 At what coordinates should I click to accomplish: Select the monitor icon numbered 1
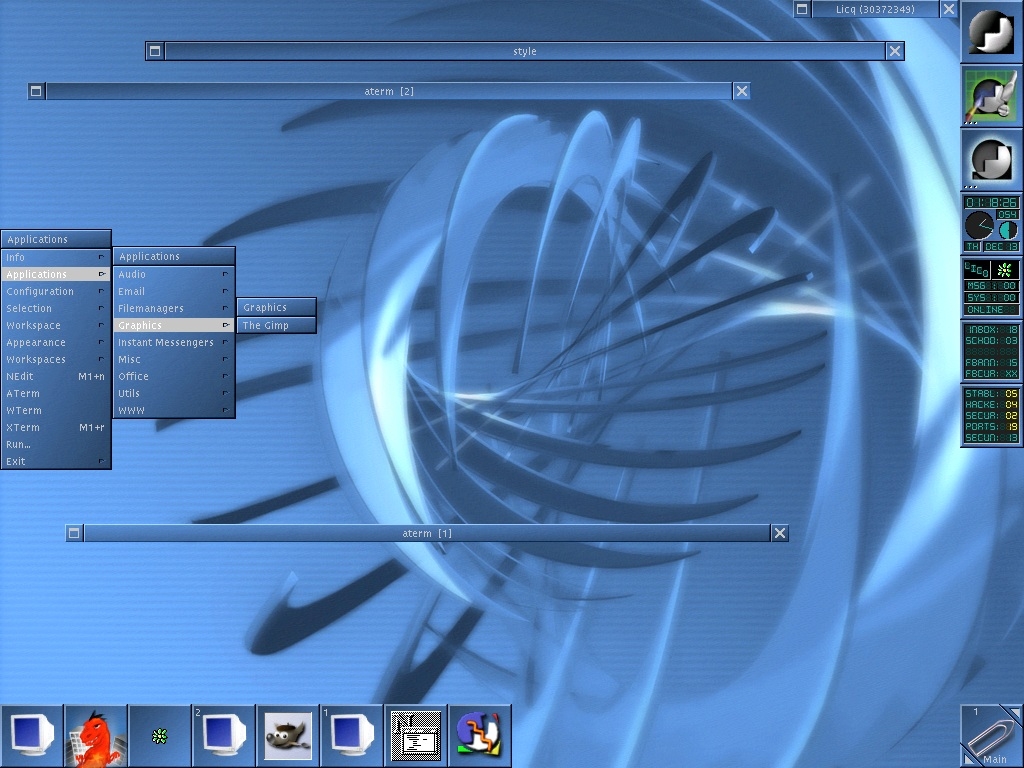tap(352, 736)
